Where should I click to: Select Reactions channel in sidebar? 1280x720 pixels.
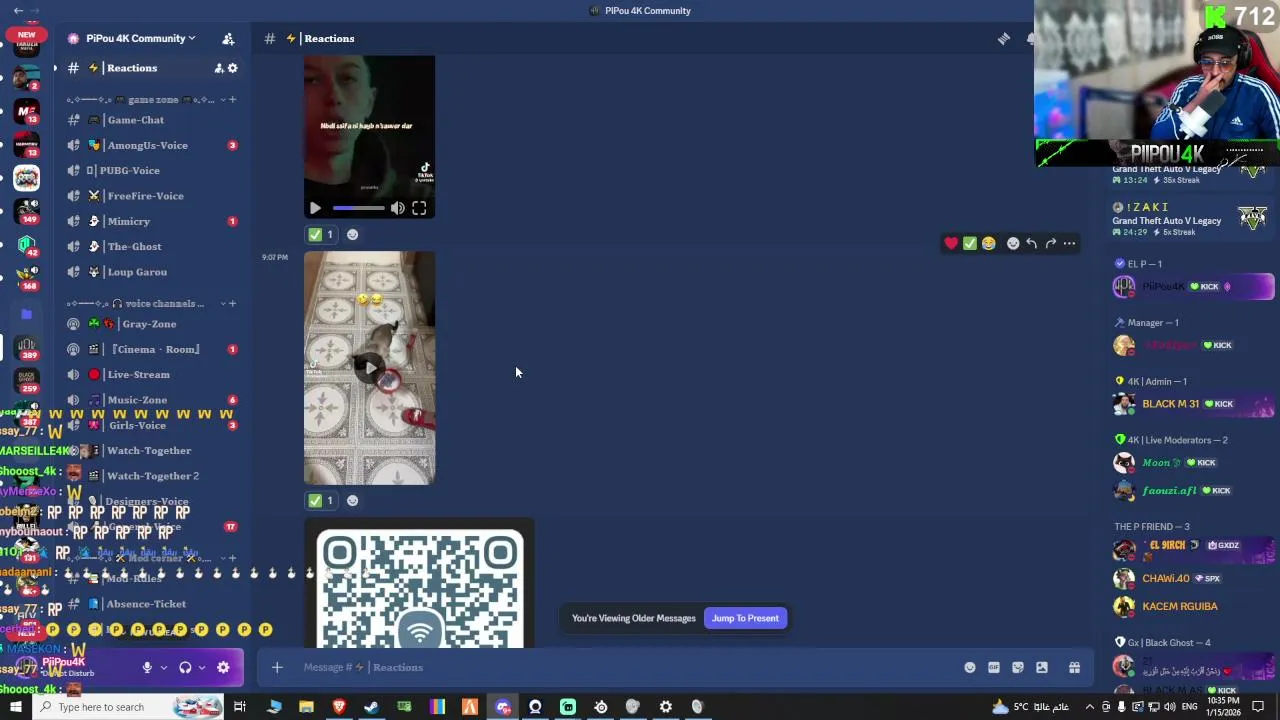pyautogui.click(x=152, y=68)
